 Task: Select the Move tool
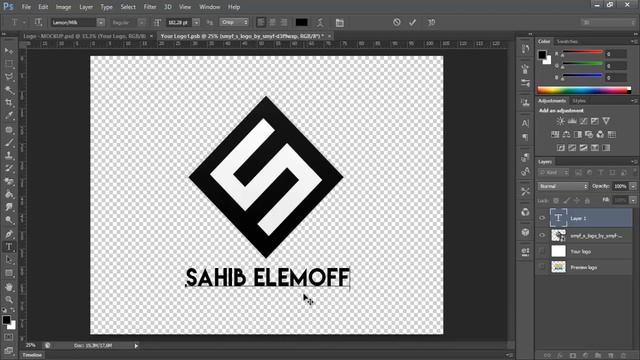click(x=9, y=51)
